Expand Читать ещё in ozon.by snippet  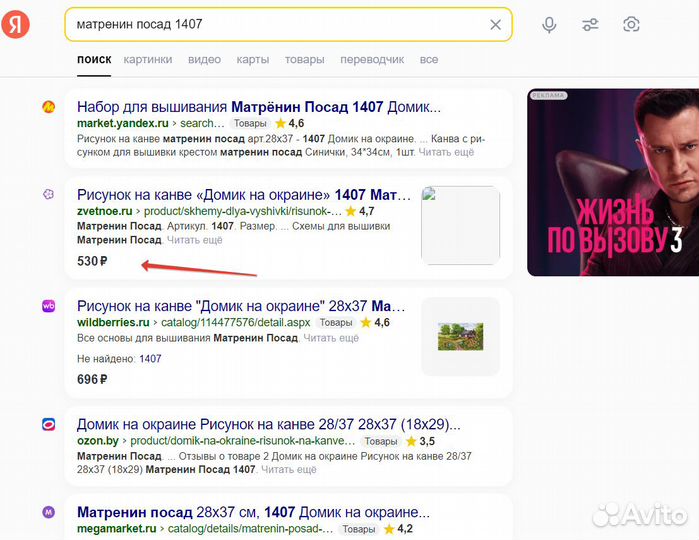coord(289,470)
